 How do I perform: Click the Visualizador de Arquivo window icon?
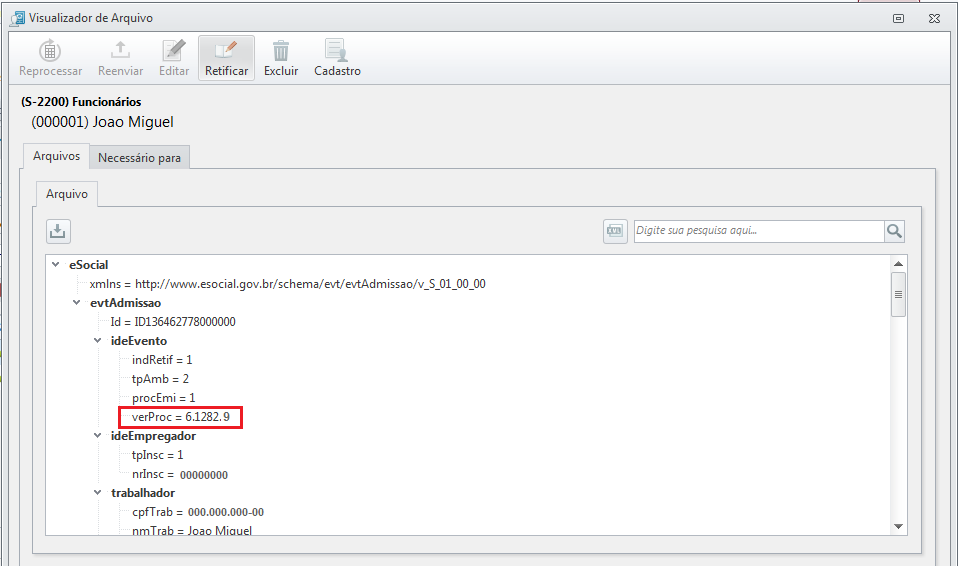pyautogui.click(x=18, y=18)
